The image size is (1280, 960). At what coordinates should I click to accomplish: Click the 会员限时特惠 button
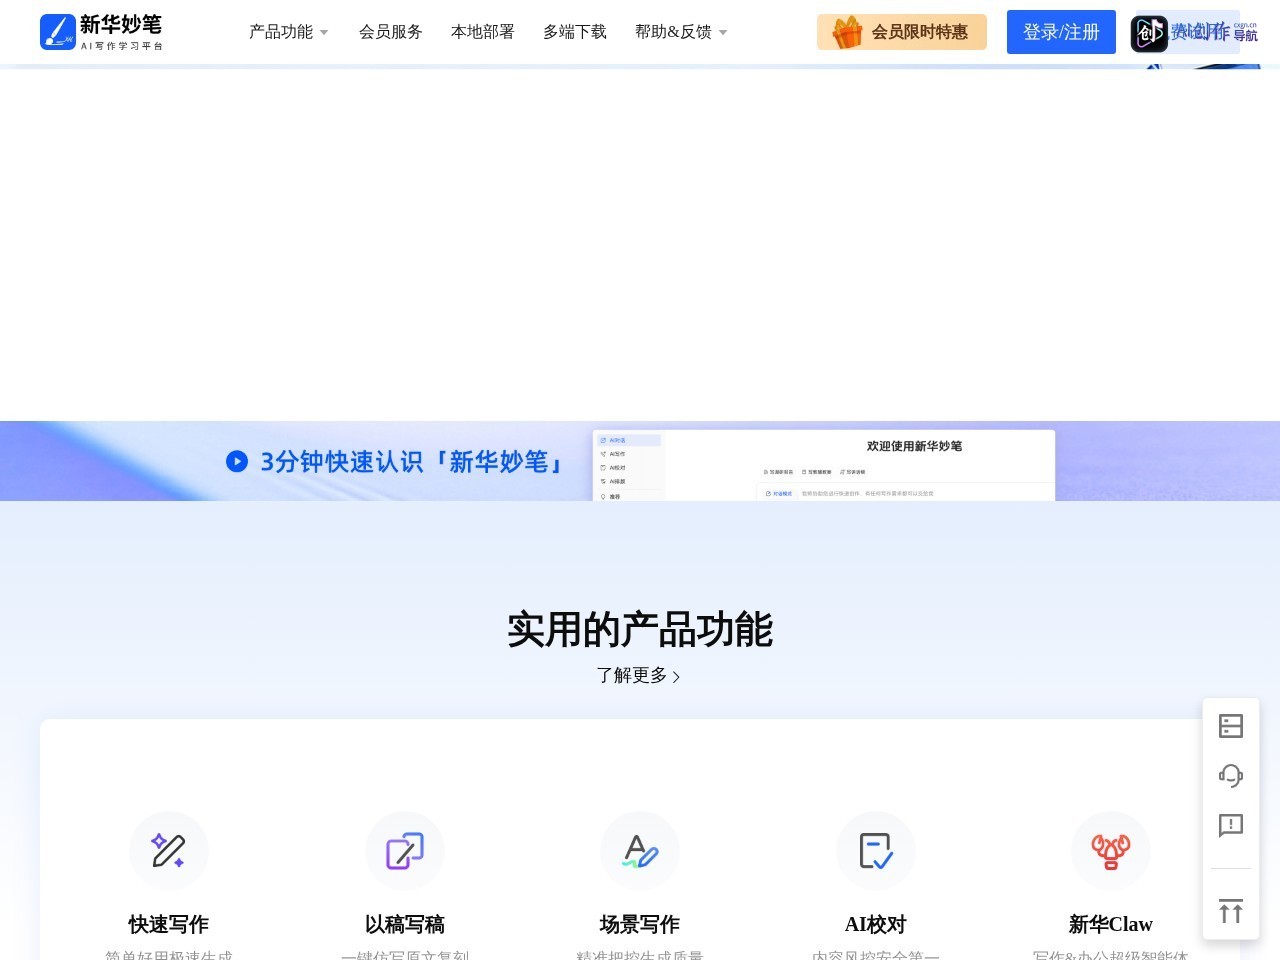pyautogui.click(x=902, y=32)
